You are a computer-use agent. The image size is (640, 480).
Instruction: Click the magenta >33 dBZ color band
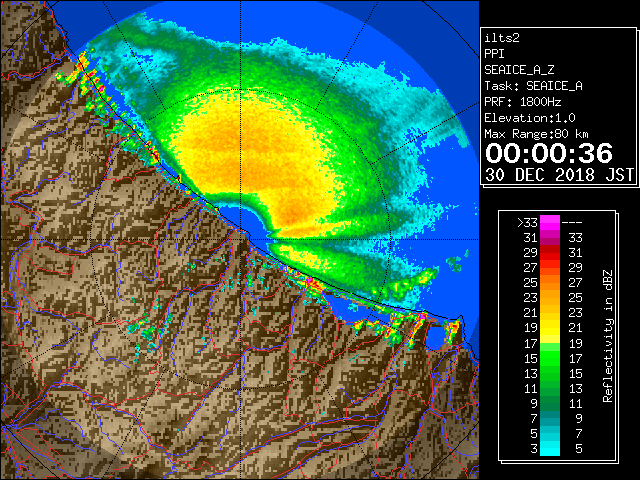[x=550, y=223]
